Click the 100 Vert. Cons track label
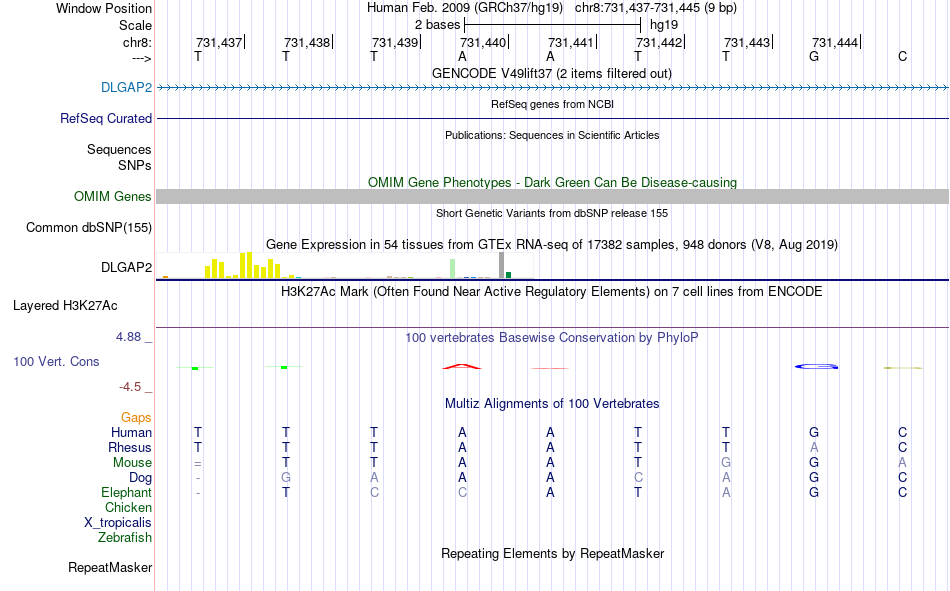This screenshot has width=950, height=591. (56, 361)
